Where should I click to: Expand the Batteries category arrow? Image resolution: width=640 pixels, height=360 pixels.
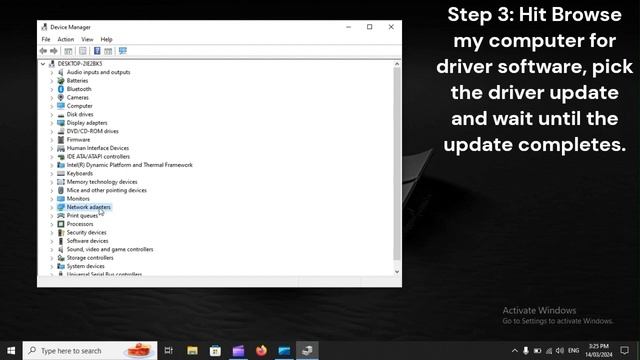tap(52, 81)
